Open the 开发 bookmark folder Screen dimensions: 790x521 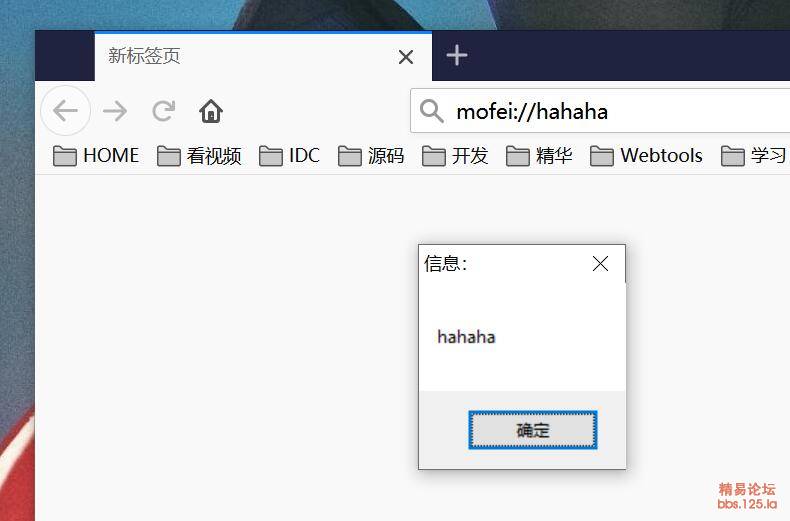point(455,156)
